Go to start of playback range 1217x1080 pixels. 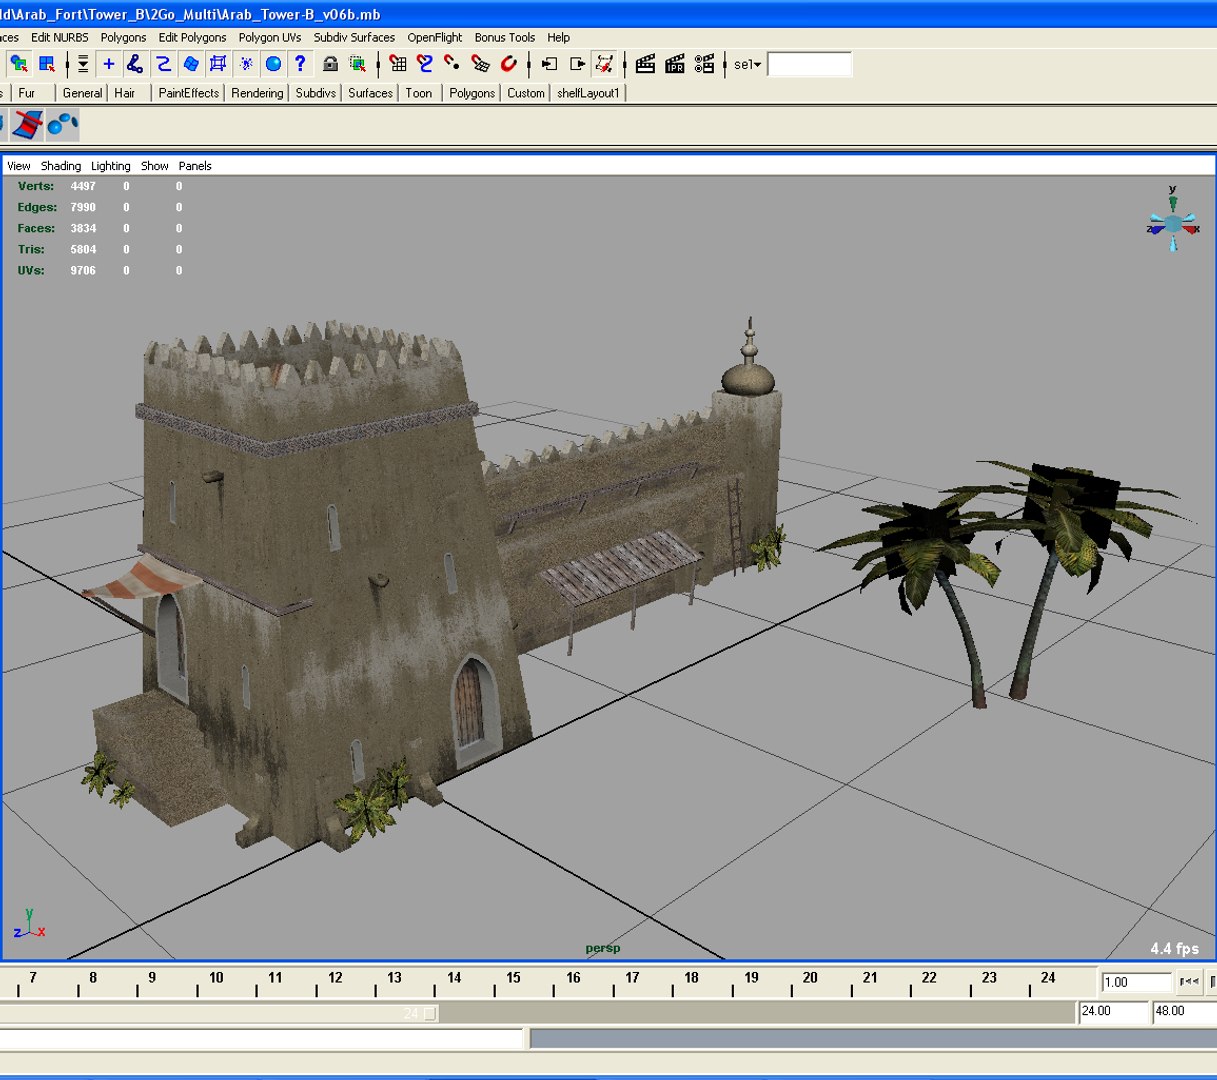(x=1188, y=982)
